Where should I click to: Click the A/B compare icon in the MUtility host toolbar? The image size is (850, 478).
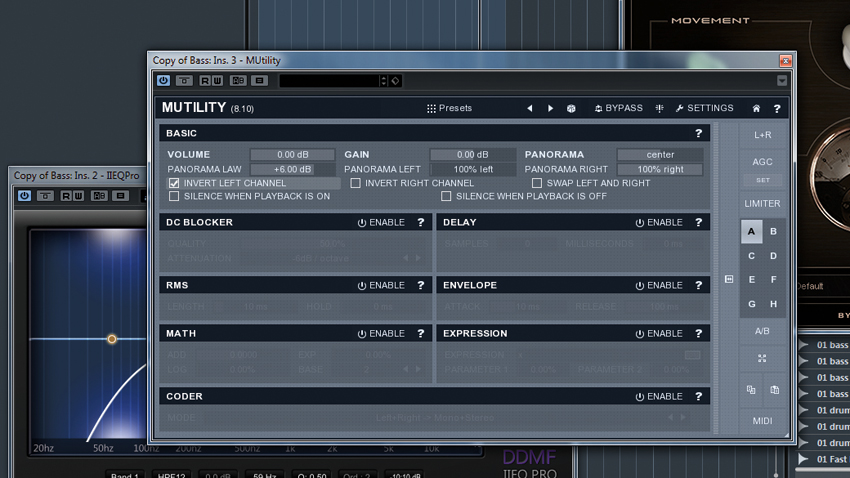click(x=238, y=81)
